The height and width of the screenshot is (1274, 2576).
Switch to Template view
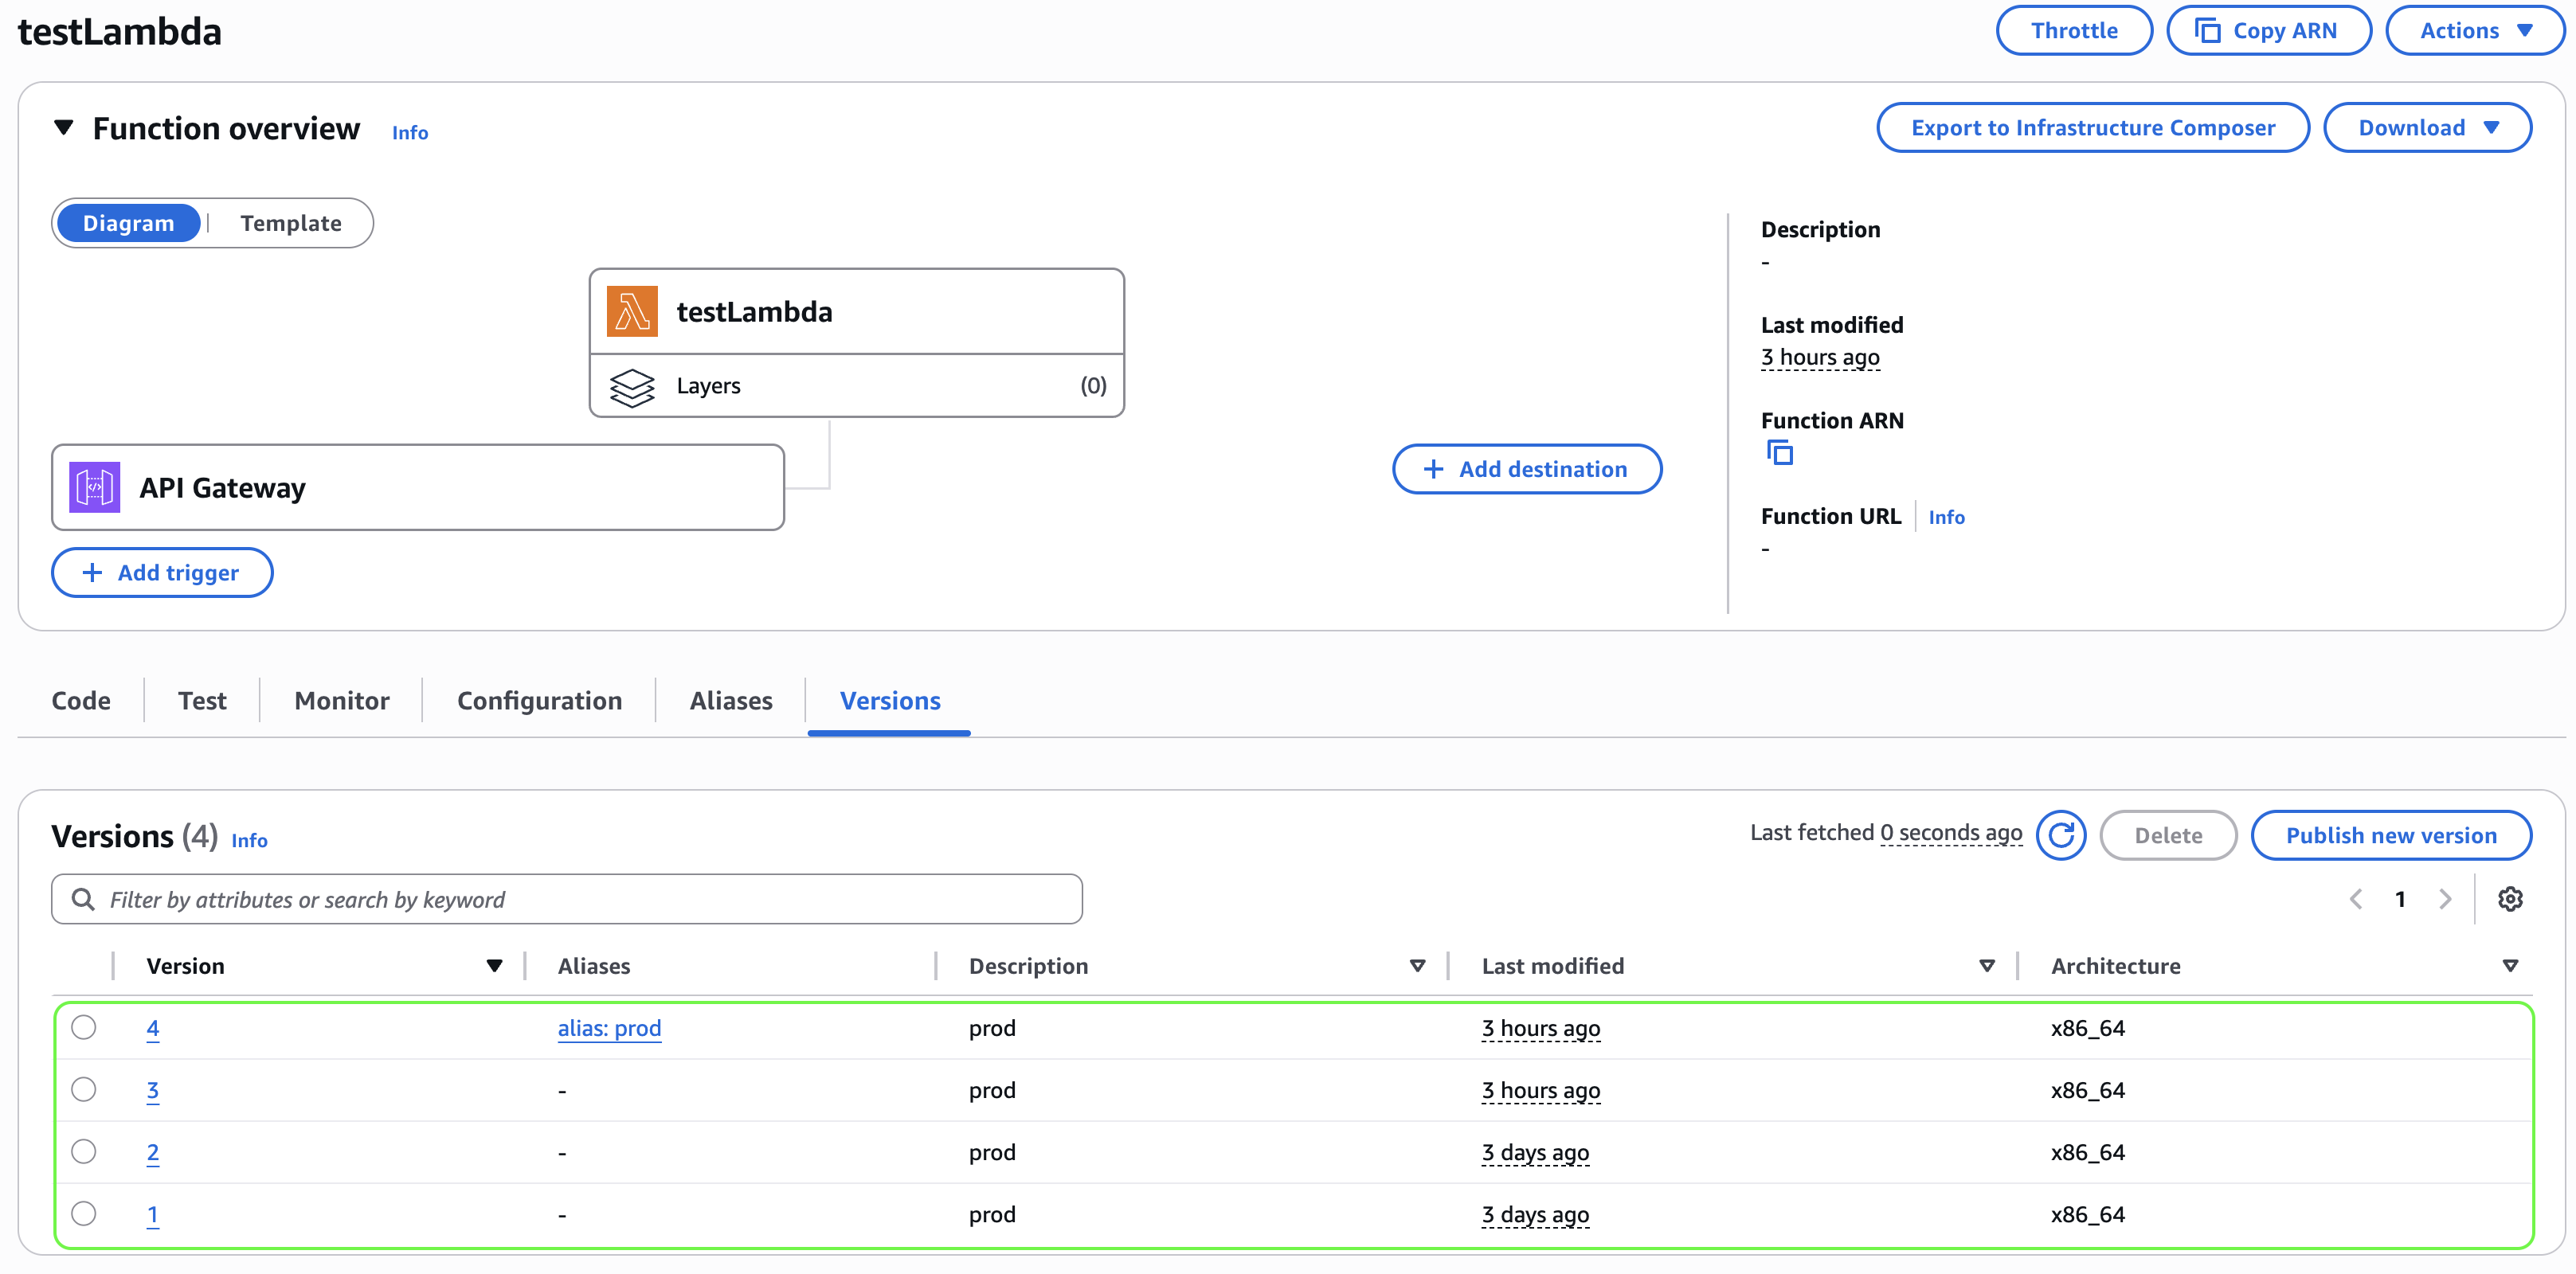(x=291, y=223)
